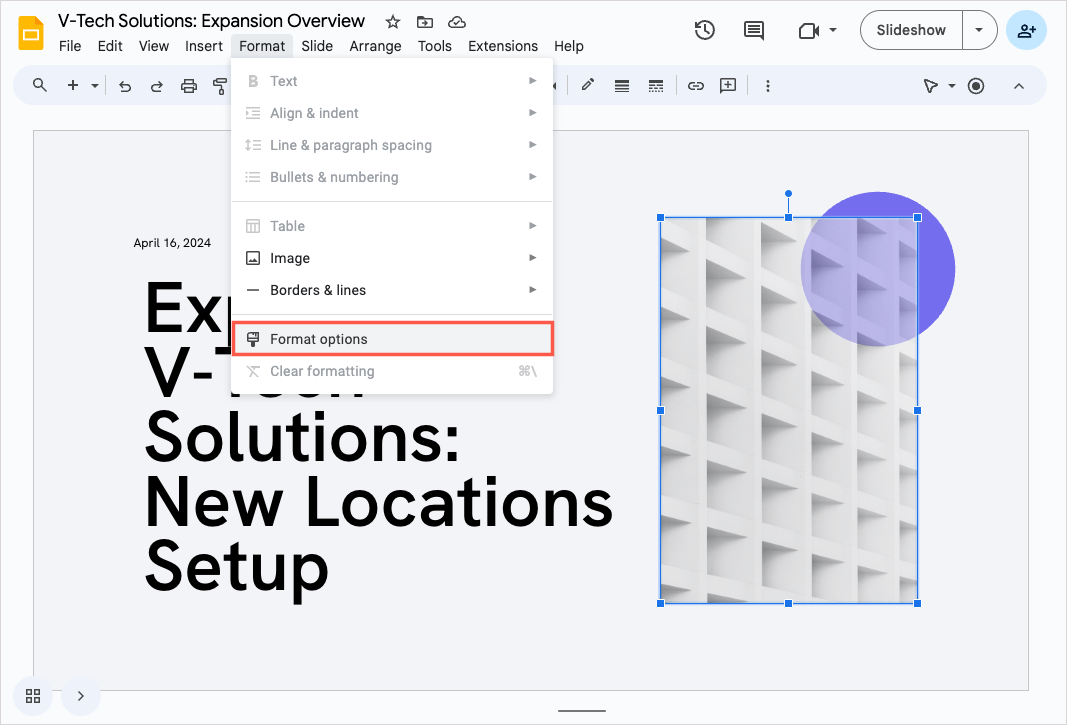Image resolution: width=1067 pixels, height=725 pixels.
Task: Click the border color pencil icon
Action: [588, 85]
